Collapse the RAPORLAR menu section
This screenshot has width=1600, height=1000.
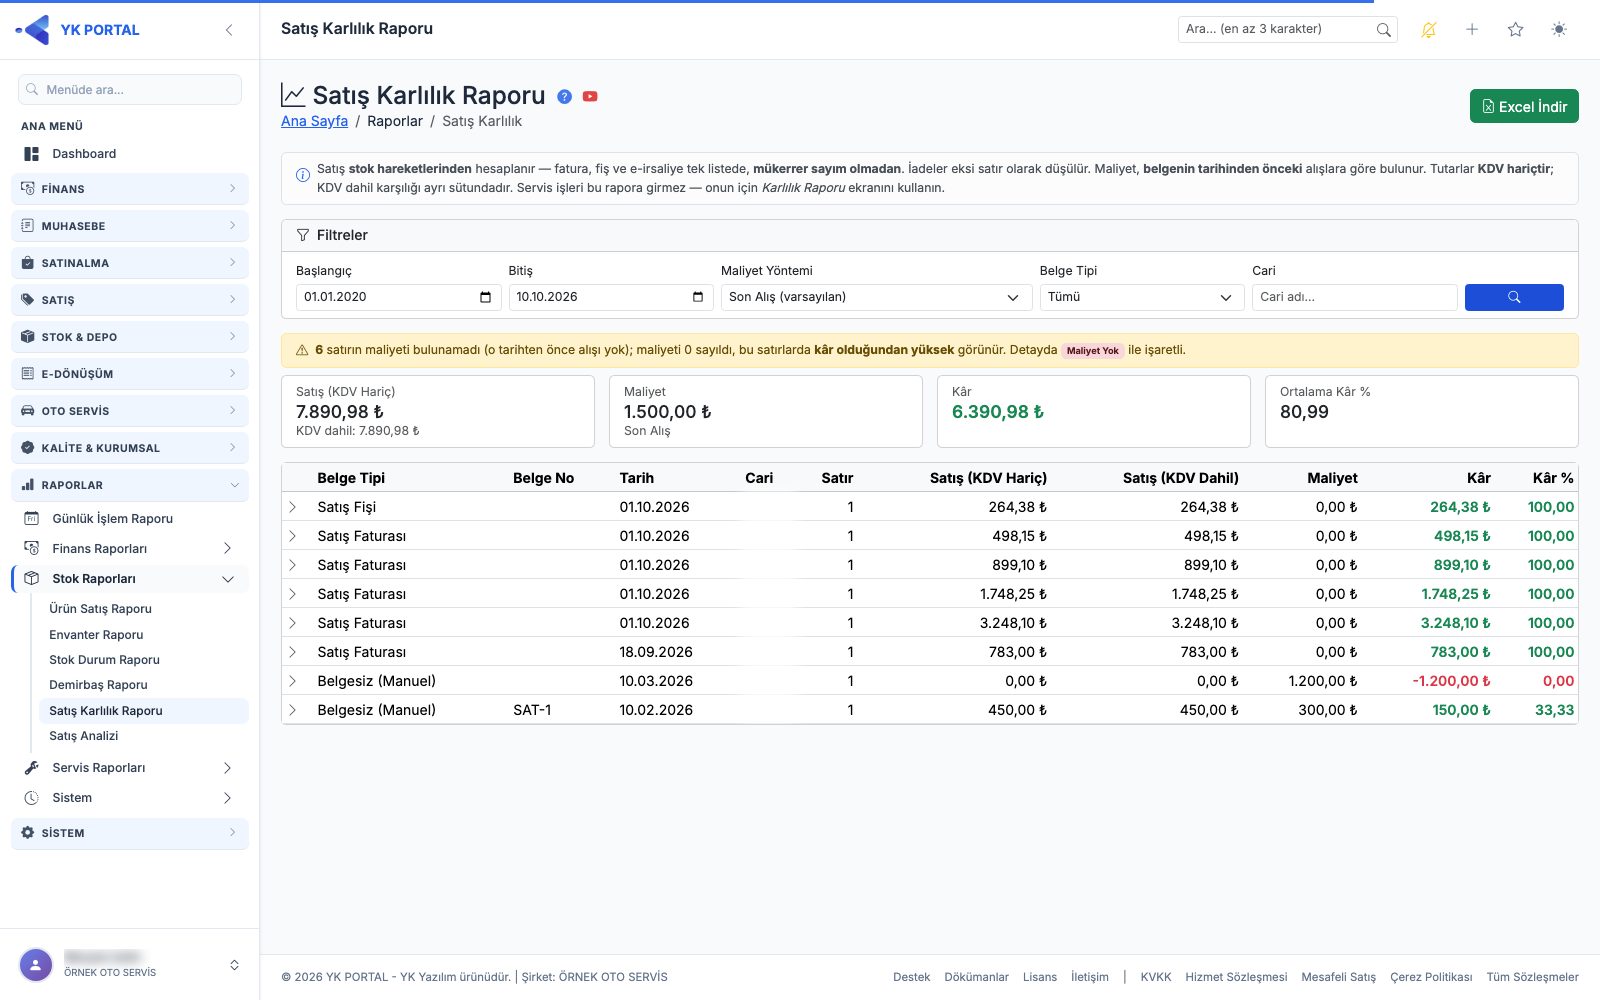pos(130,485)
